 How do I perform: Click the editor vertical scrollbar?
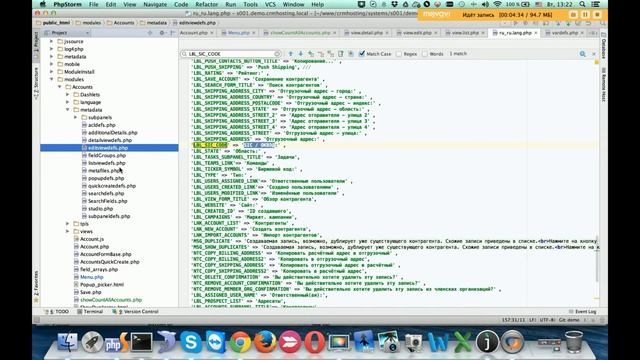597,259
